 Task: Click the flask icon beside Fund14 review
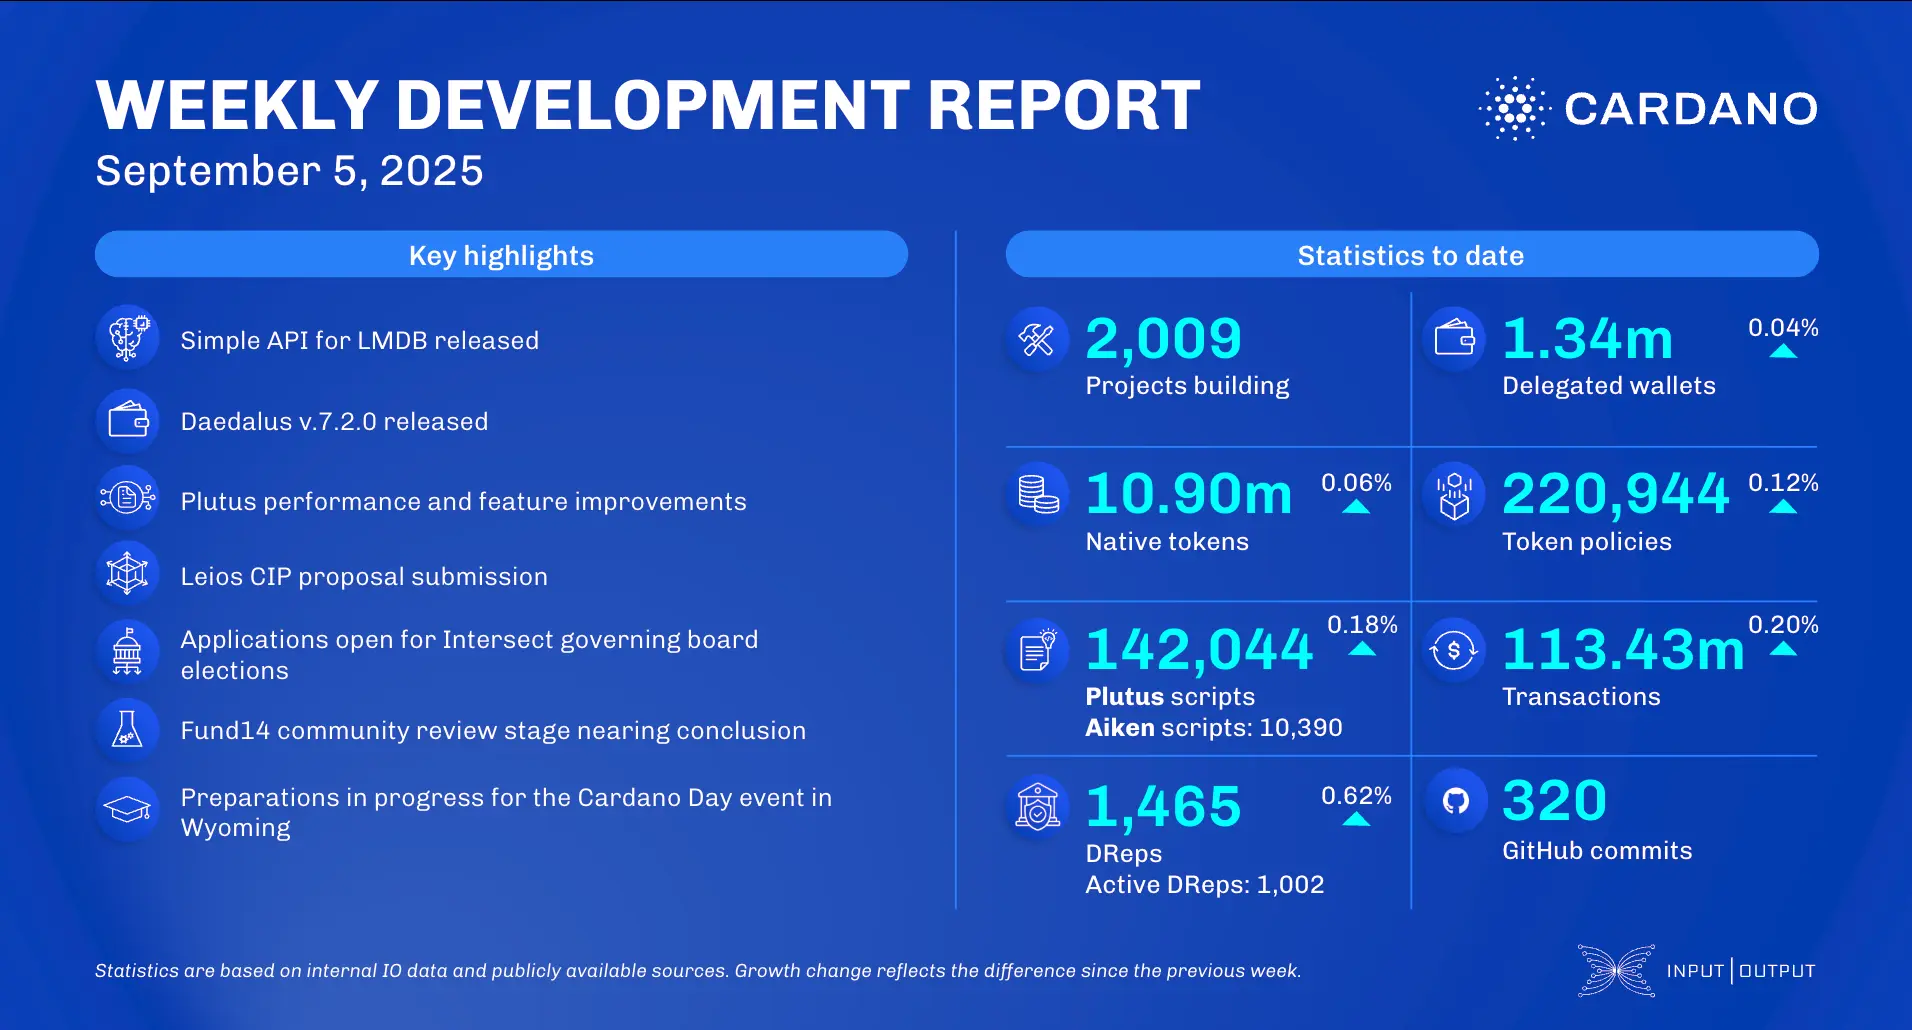pyautogui.click(x=128, y=729)
